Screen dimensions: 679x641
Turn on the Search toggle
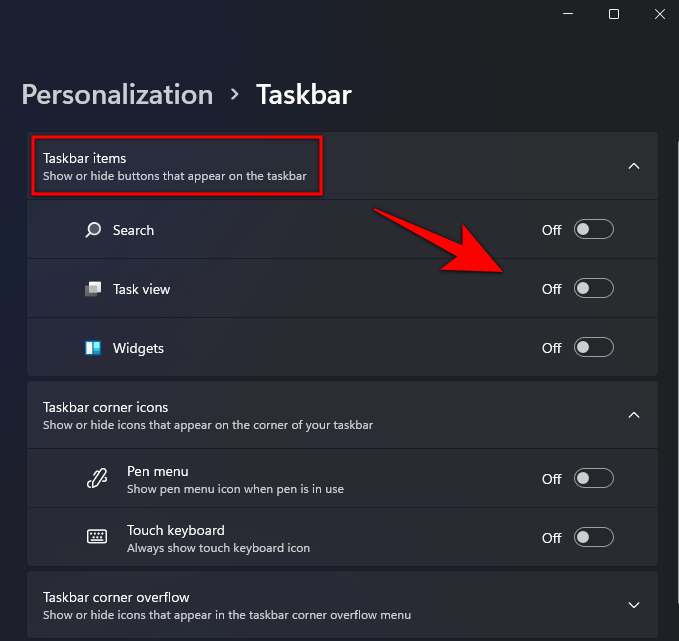[593, 230]
